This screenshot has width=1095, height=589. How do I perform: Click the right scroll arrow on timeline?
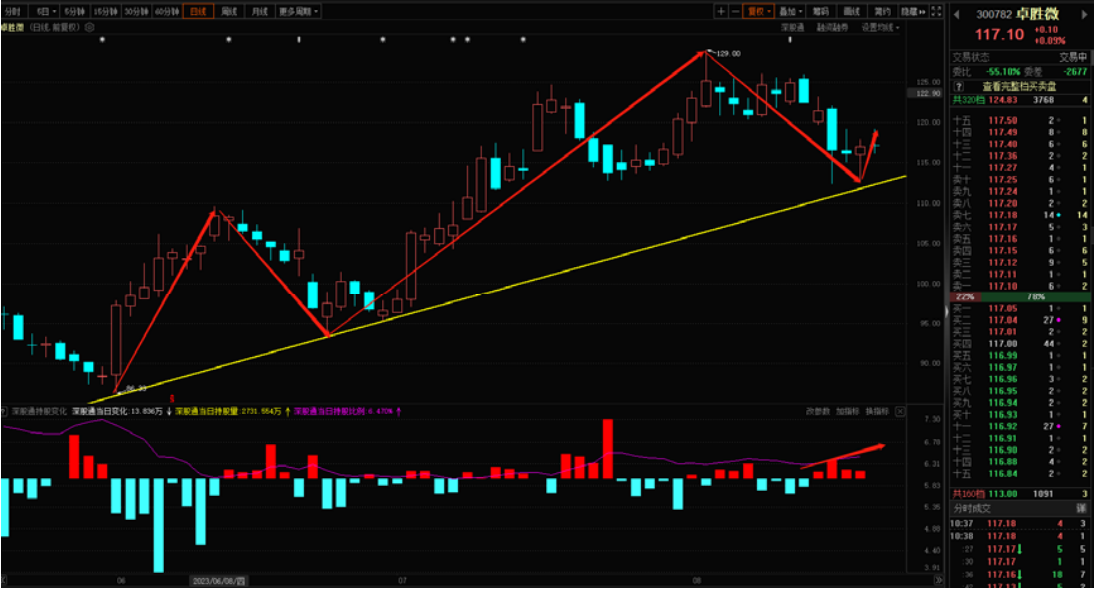(939, 580)
